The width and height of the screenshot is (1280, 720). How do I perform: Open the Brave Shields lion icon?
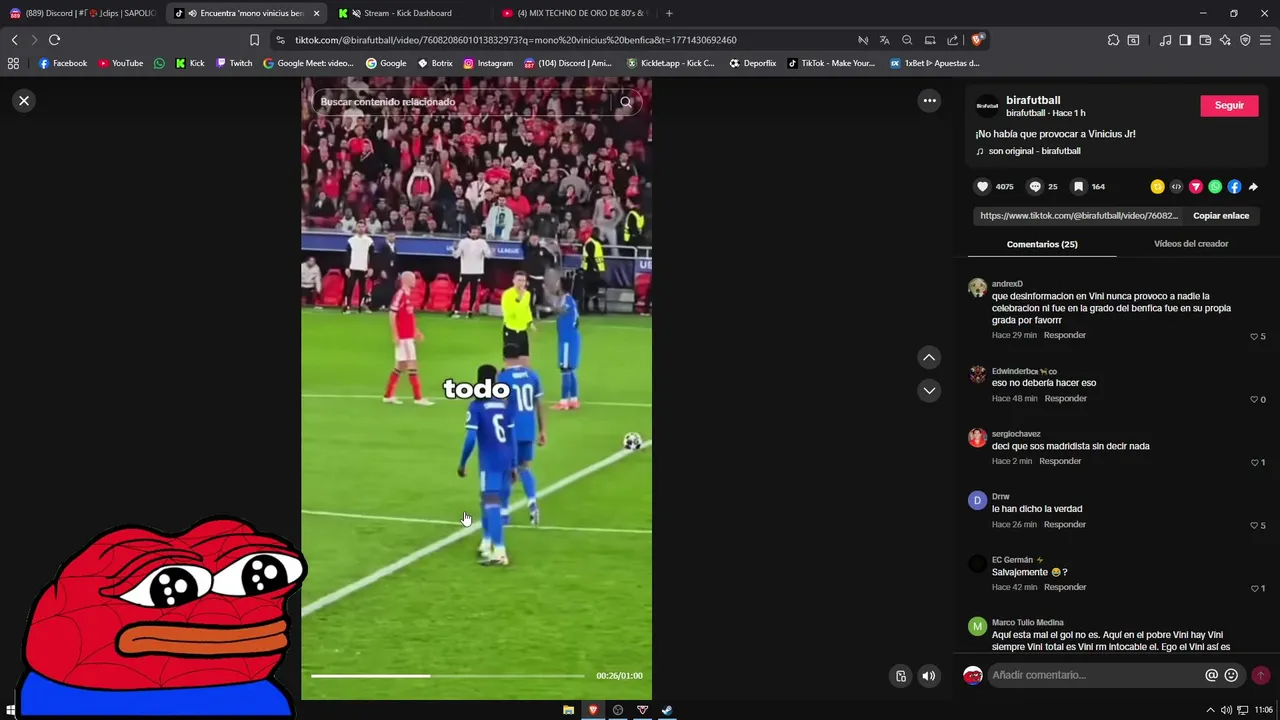pyautogui.click(x=977, y=40)
